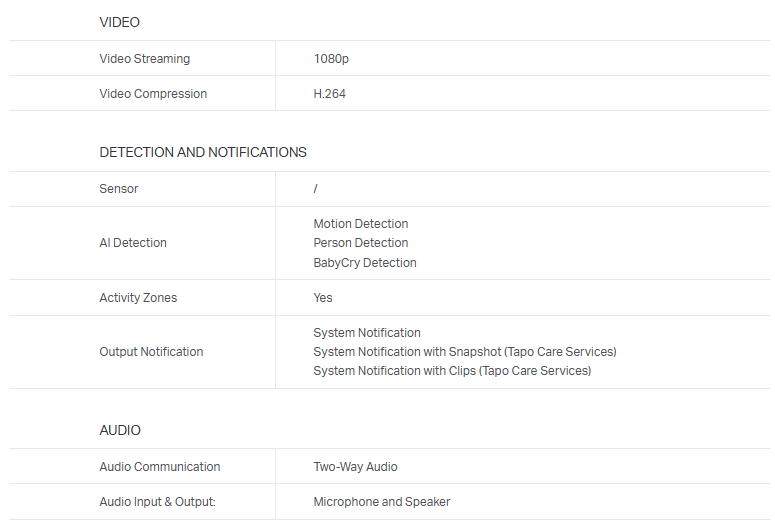This screenshot has width=775, height=530.
Task: Select the Person Detection entry
Action: pyautogui.click(x=361, y=243)
